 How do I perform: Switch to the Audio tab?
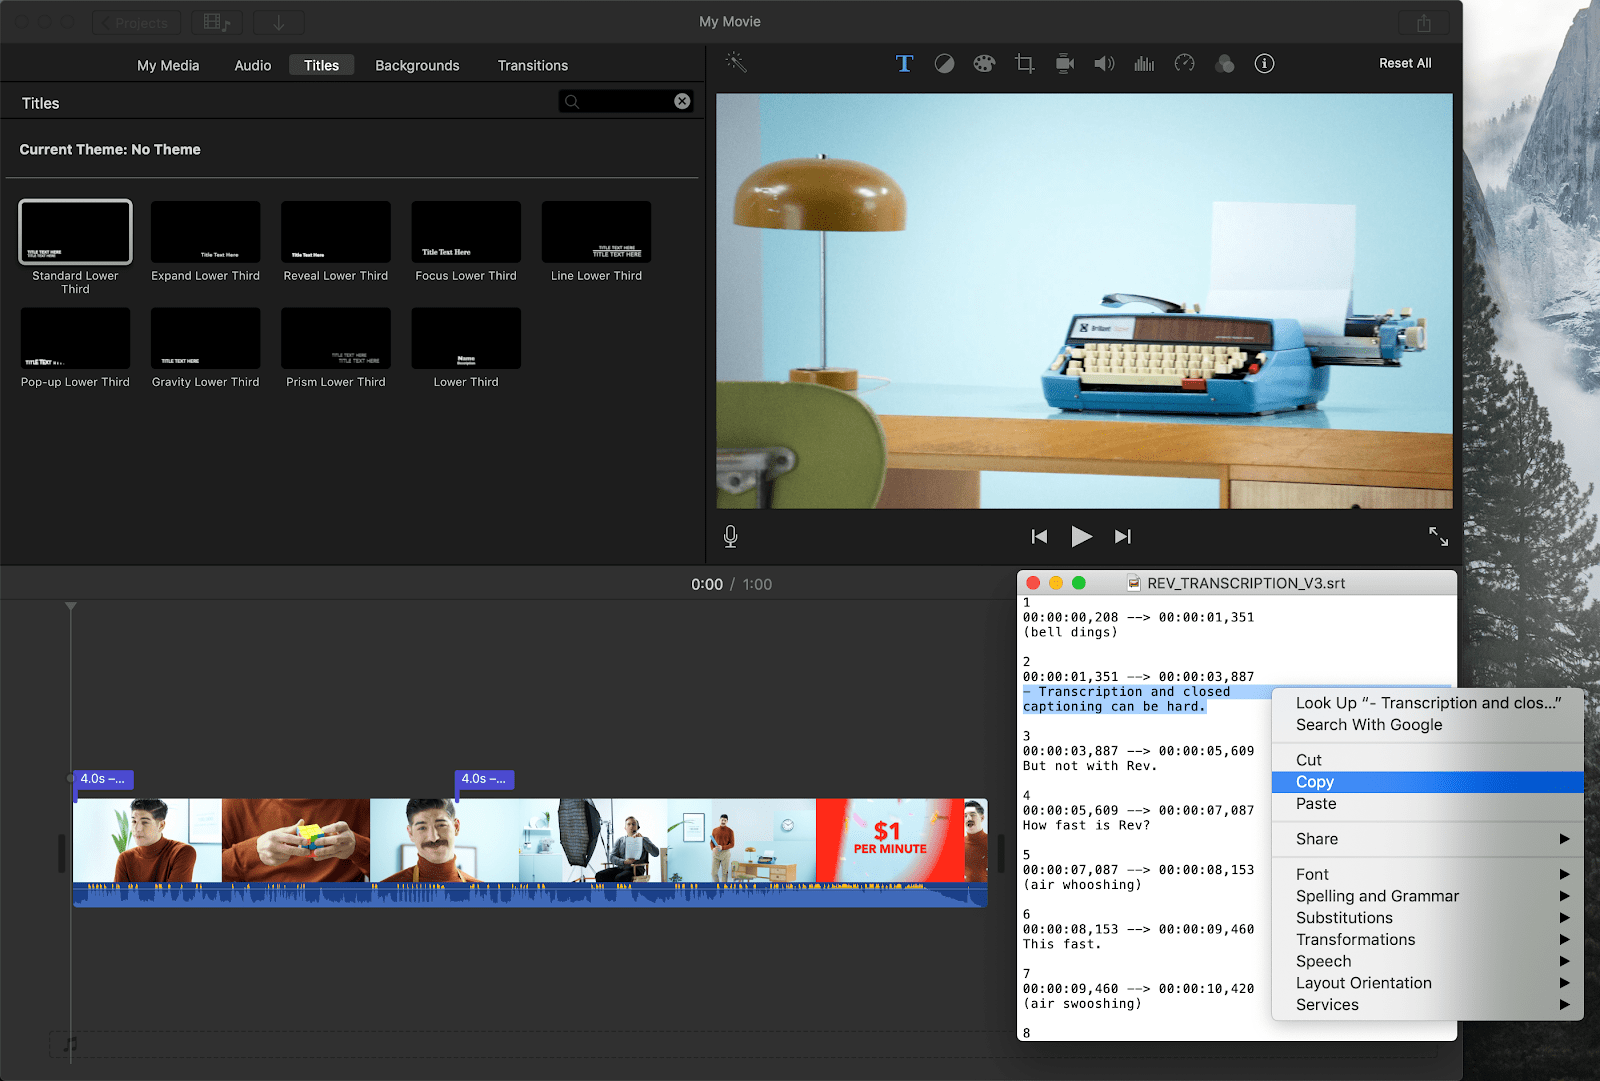tap(253, 65)
